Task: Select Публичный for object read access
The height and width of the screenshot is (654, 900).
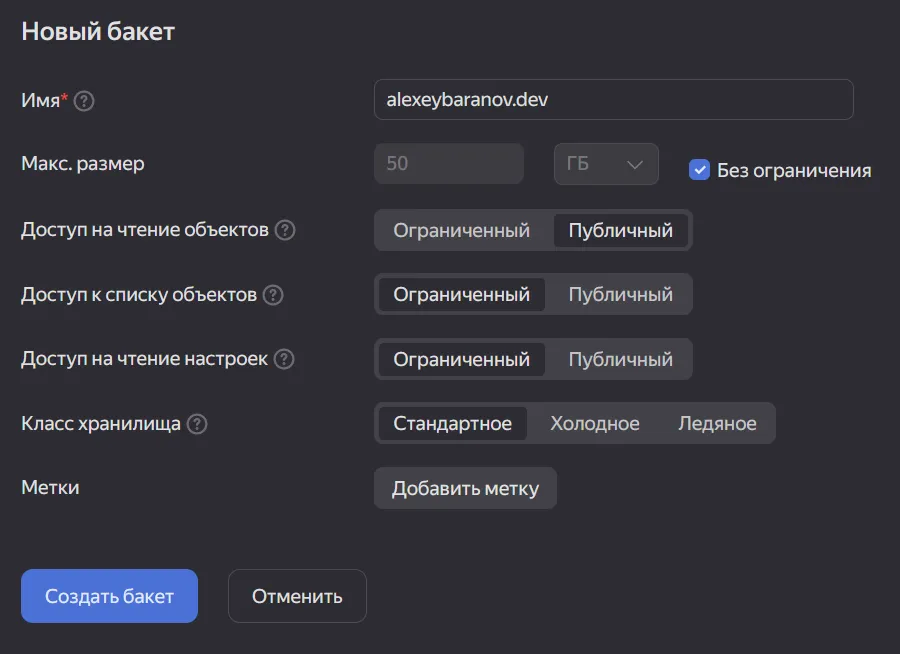Action: [x=618, y=229]
